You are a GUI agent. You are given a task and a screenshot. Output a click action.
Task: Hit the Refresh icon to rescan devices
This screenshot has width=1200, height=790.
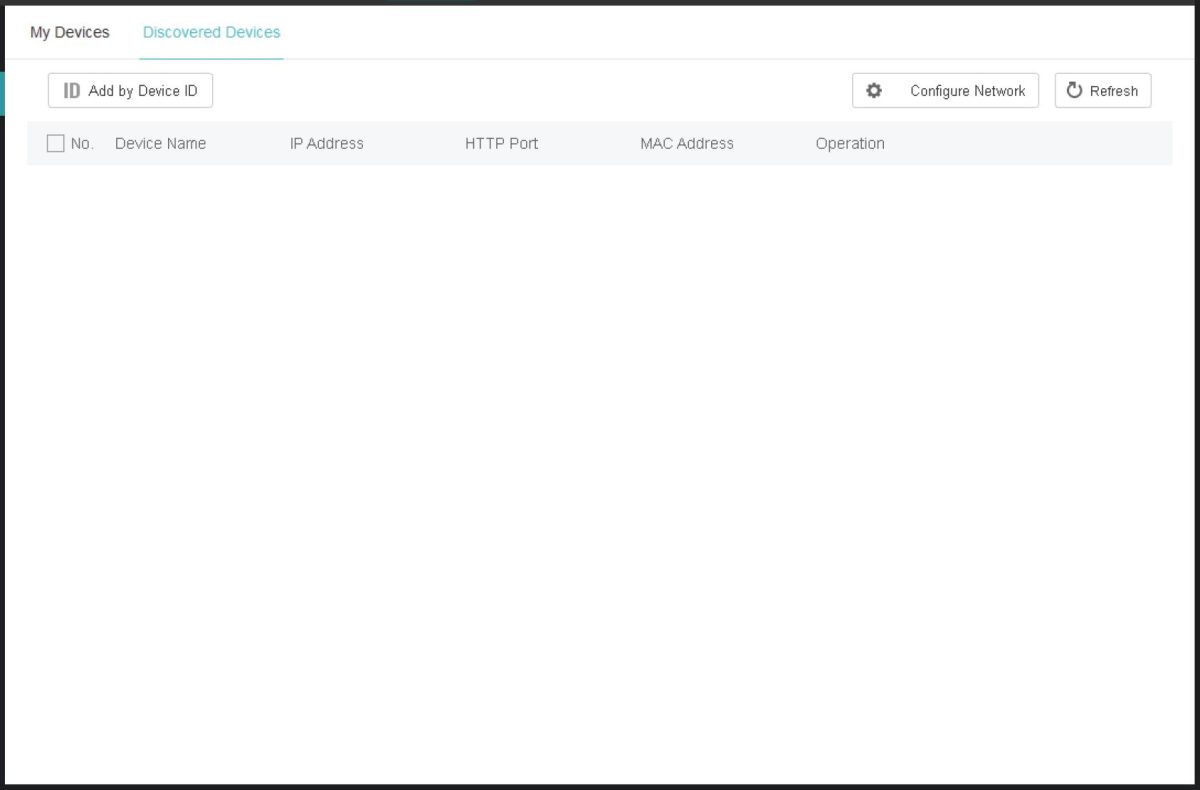tap(1075, 90)
